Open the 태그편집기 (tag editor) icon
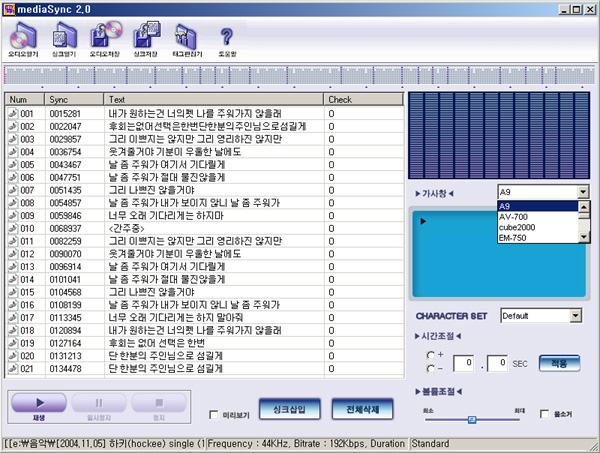The height and width of the screenshot is (453, 600). tap(185, 36)
